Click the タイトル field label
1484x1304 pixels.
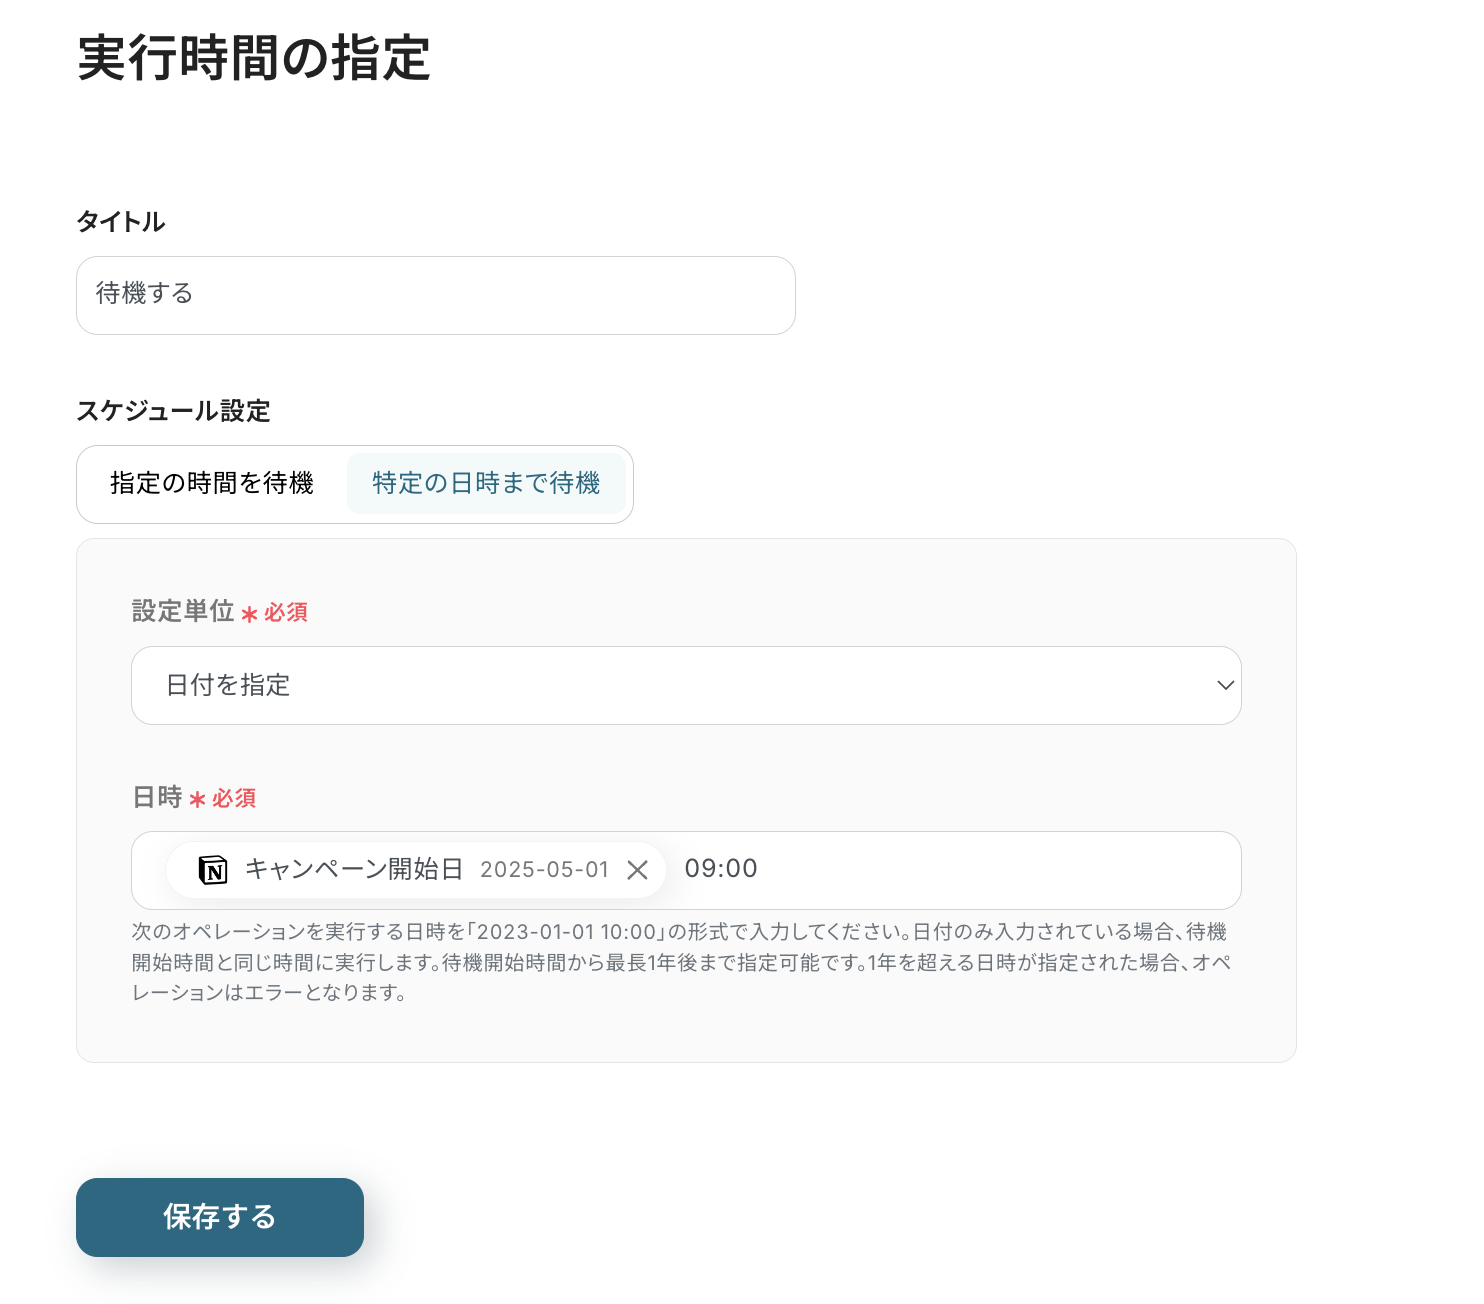(121, 222)
